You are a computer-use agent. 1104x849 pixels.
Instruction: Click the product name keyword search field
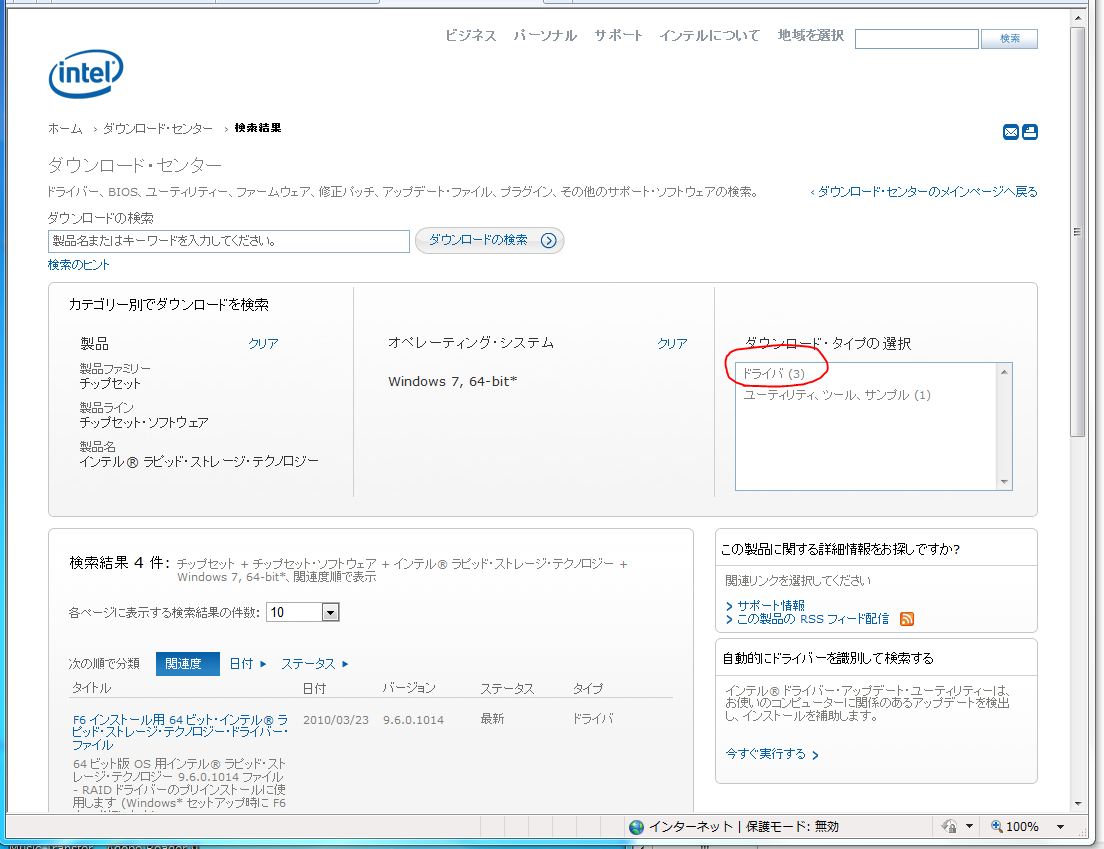pyautogui.click(x=229, y=241)
